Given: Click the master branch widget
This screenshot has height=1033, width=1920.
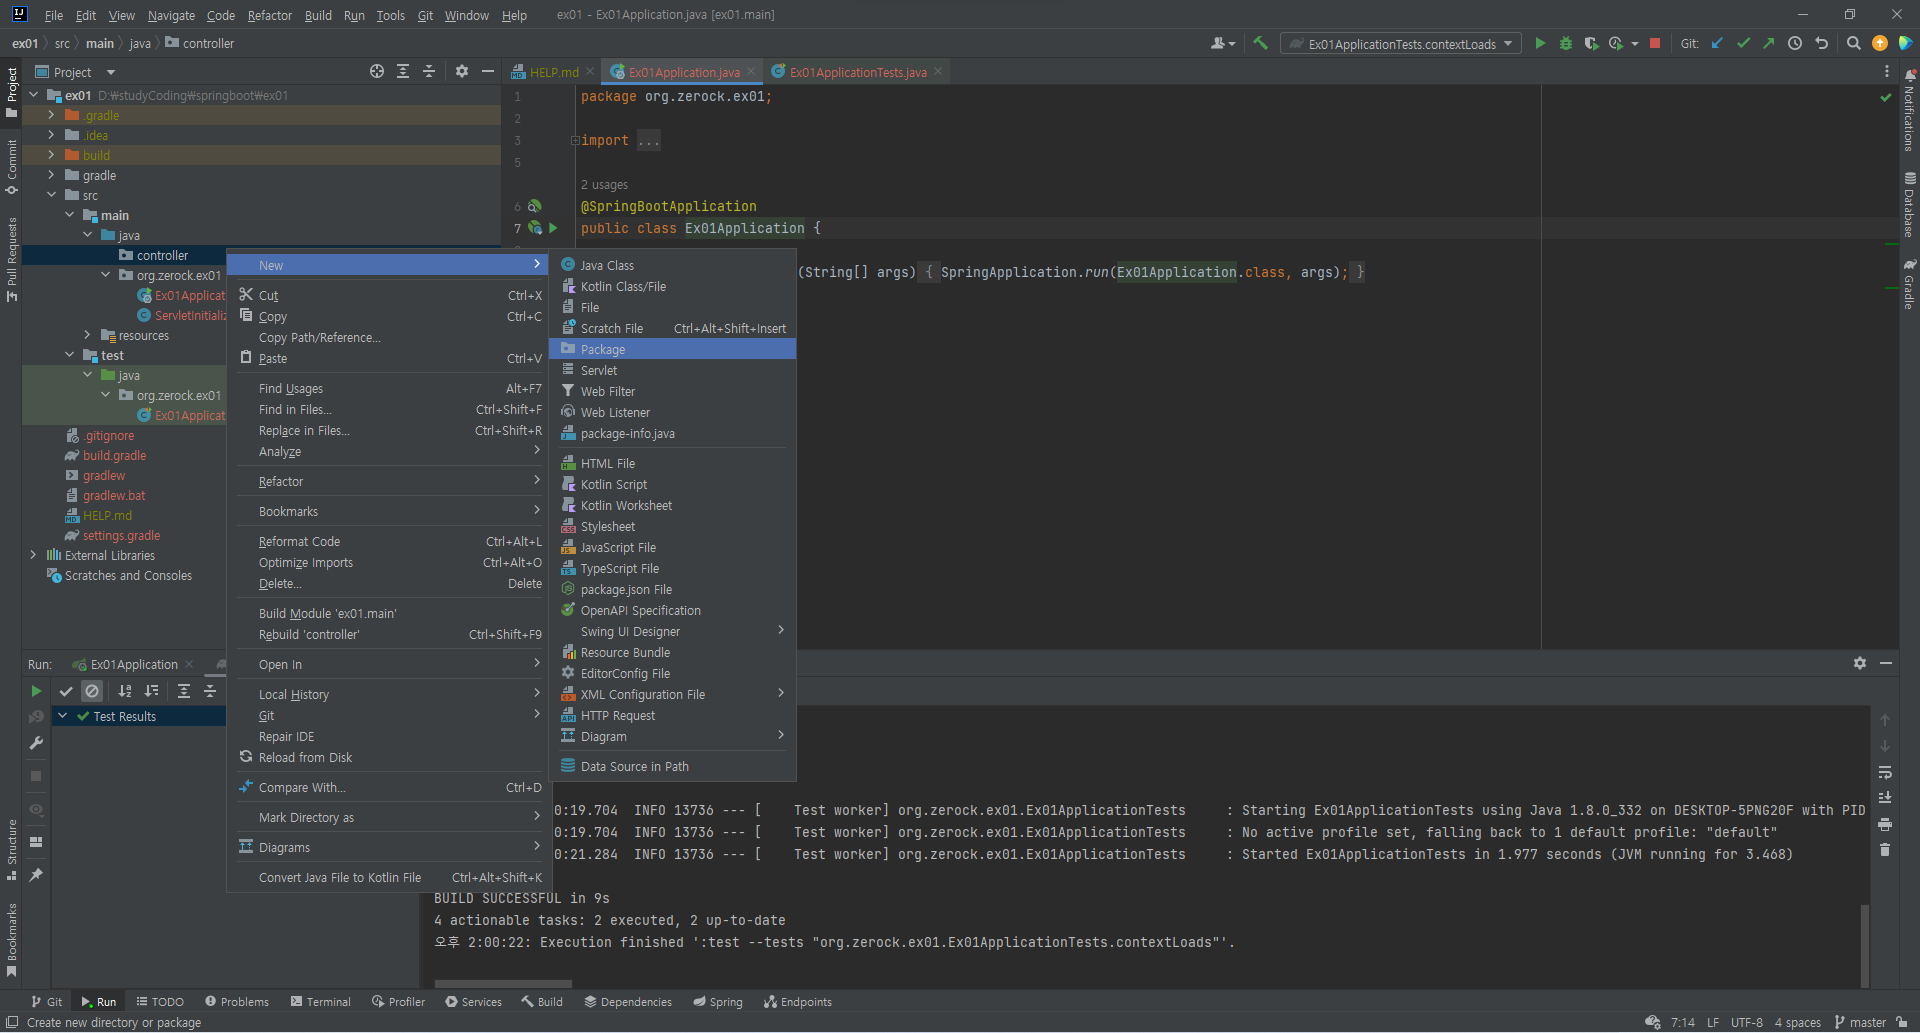Looking at the screenshot, I should [1860, 1022].
